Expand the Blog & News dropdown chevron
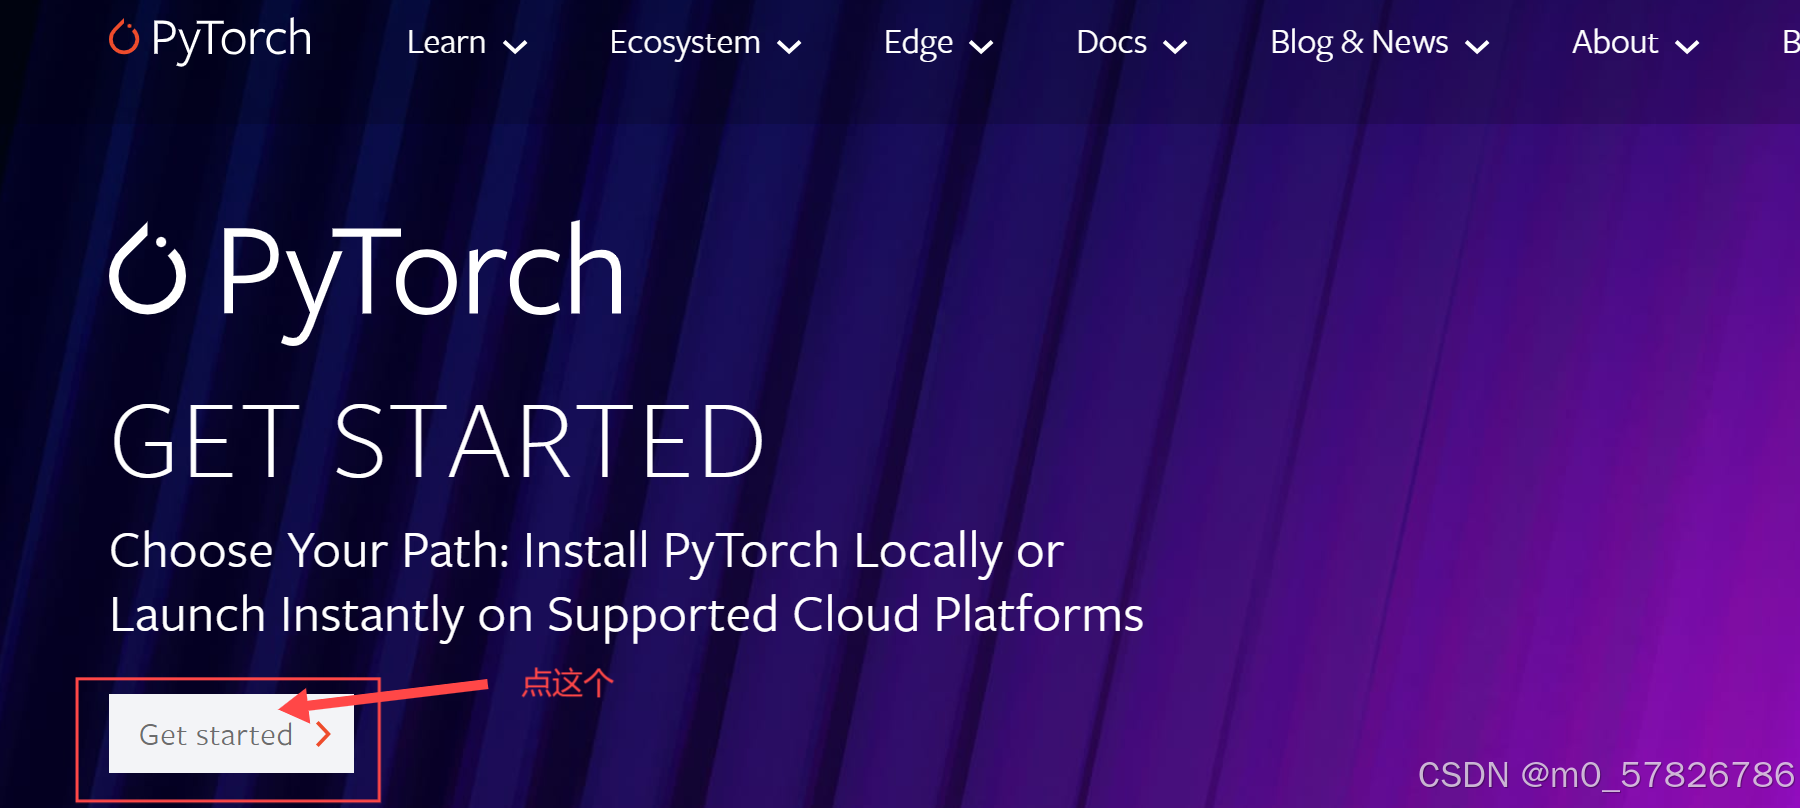 click(x=1477, y=46)
